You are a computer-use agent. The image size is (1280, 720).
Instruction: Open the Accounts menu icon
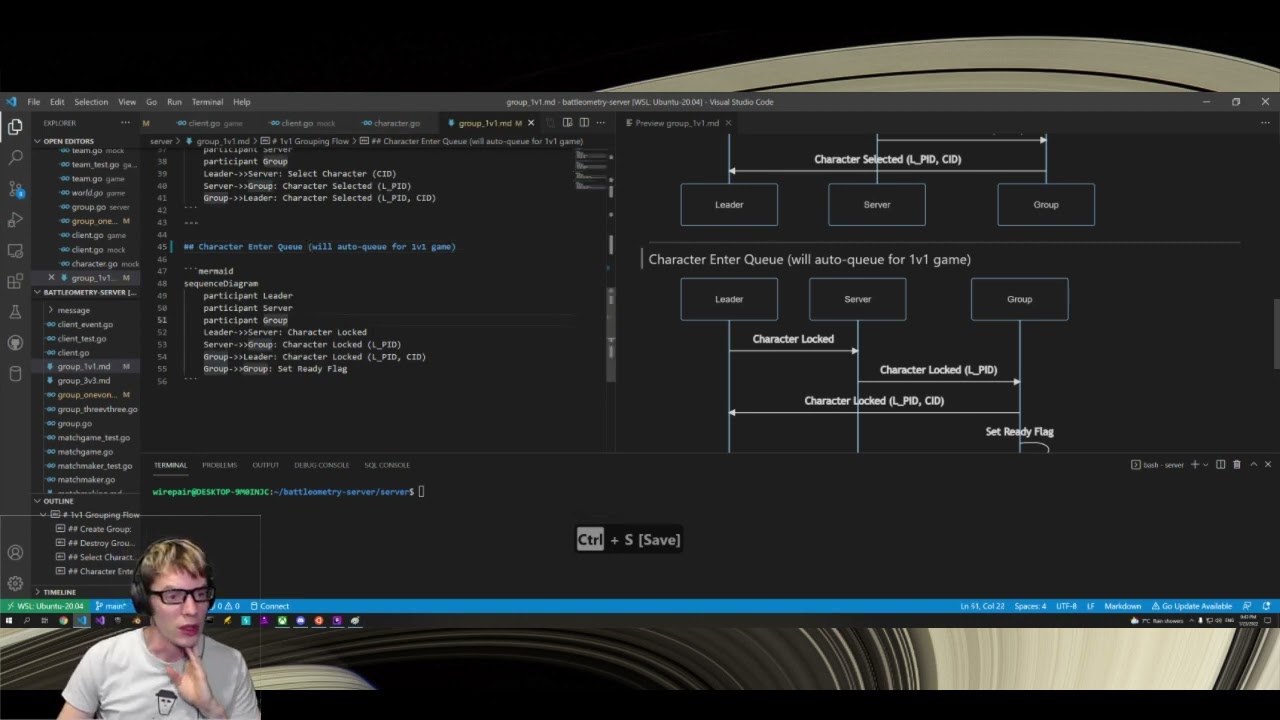[x=15, y=553]
